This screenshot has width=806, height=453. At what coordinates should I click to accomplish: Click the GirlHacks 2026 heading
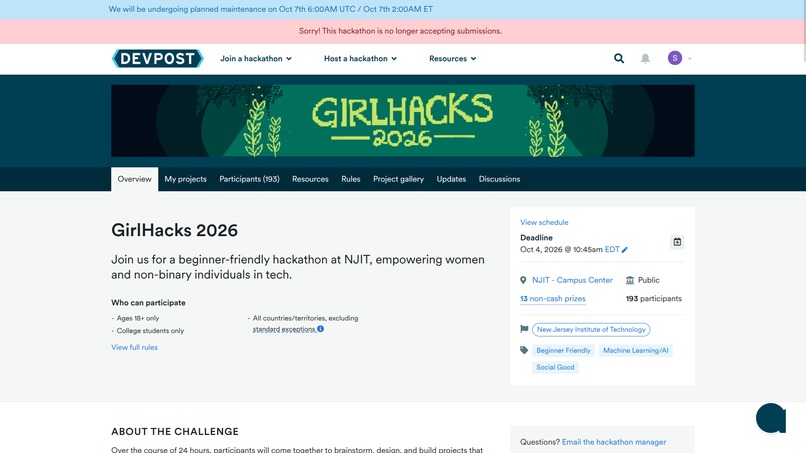point(174,230)
